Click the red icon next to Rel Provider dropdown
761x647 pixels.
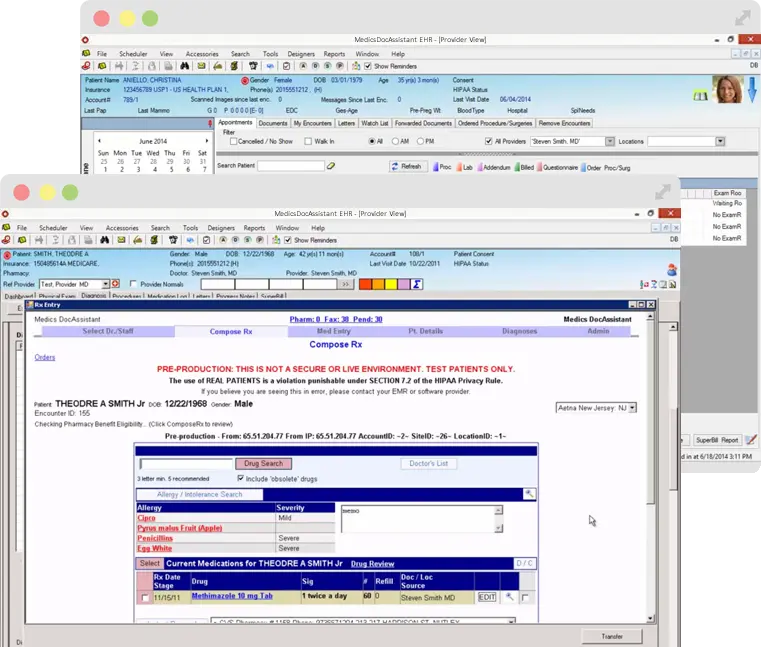[115, 284]
